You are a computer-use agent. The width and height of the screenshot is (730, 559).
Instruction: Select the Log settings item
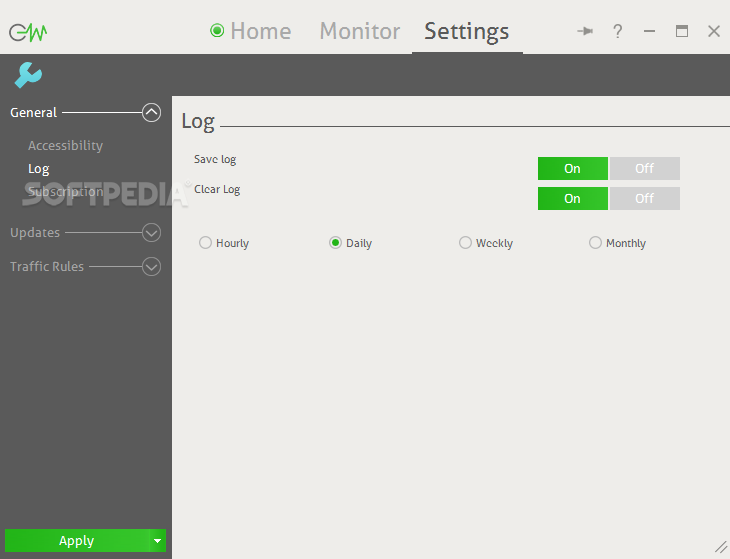(x=39, y=169)
